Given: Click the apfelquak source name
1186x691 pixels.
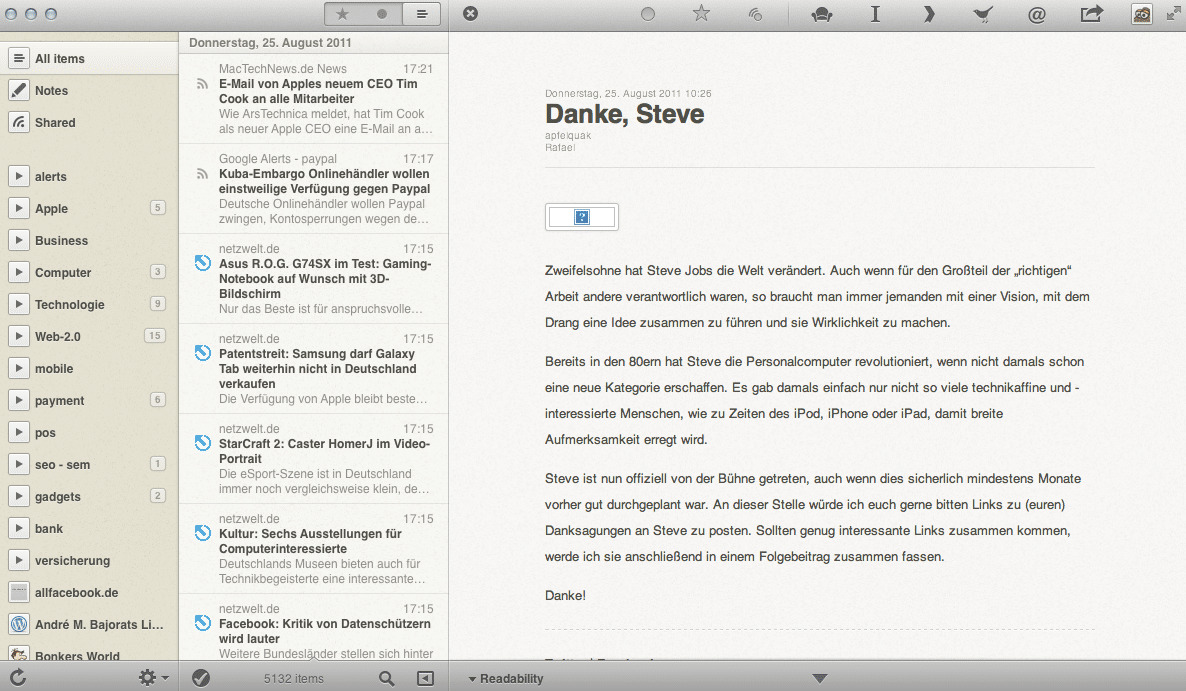Looking at the screenshot, I should pyautogui.click(x=568, y=136).
